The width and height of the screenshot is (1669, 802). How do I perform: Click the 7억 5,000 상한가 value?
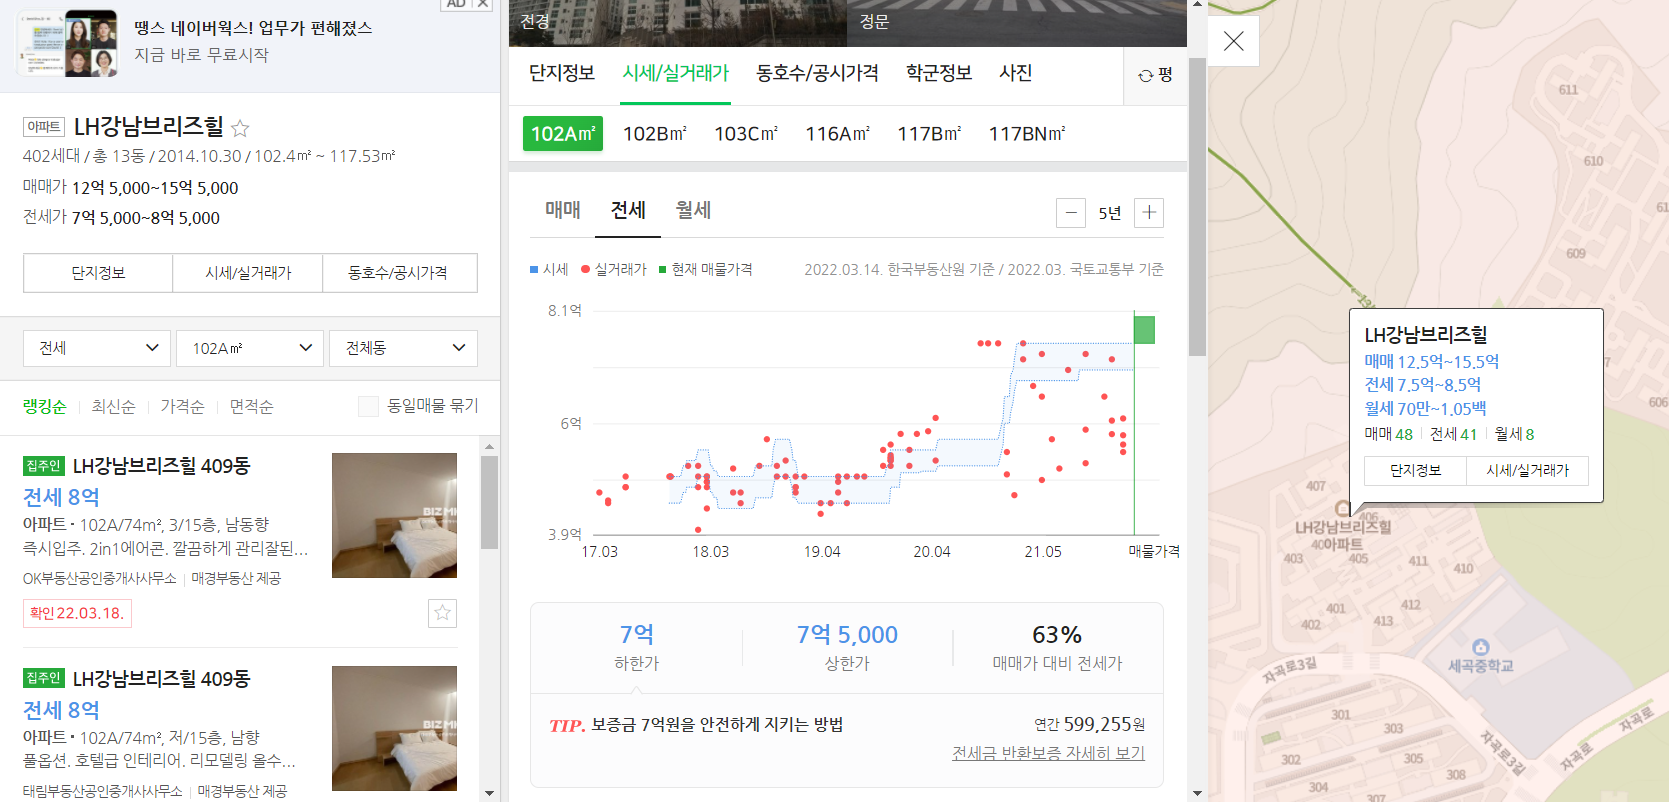click(847, 634)
